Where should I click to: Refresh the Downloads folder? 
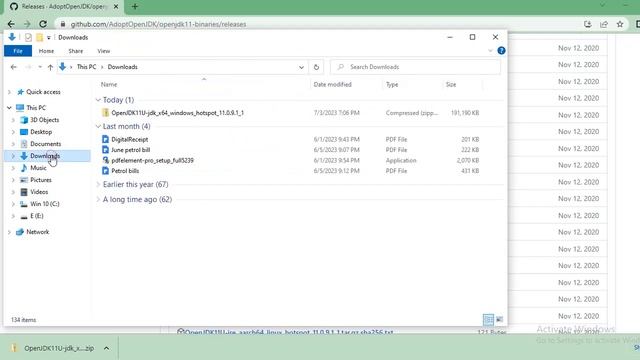click(316, 67)
